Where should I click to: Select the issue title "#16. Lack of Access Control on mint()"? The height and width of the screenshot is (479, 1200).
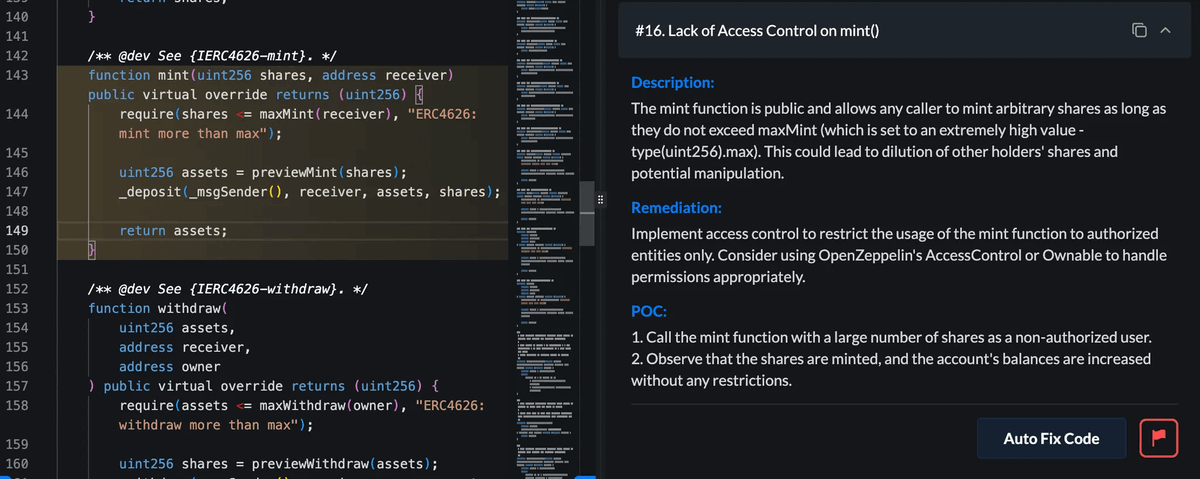click(x=757, y=32)
